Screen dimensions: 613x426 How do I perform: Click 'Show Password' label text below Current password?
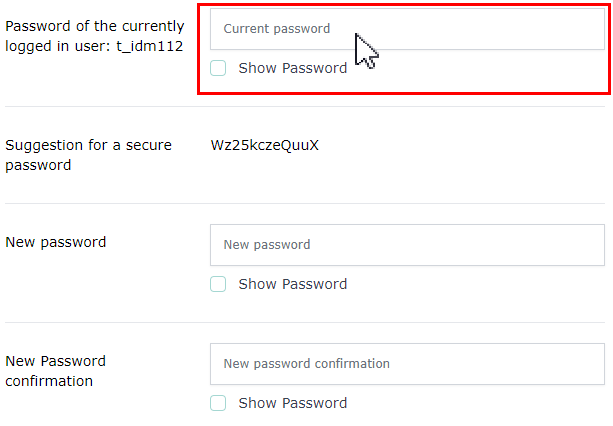pyautogui.click(x=292, y=68)
